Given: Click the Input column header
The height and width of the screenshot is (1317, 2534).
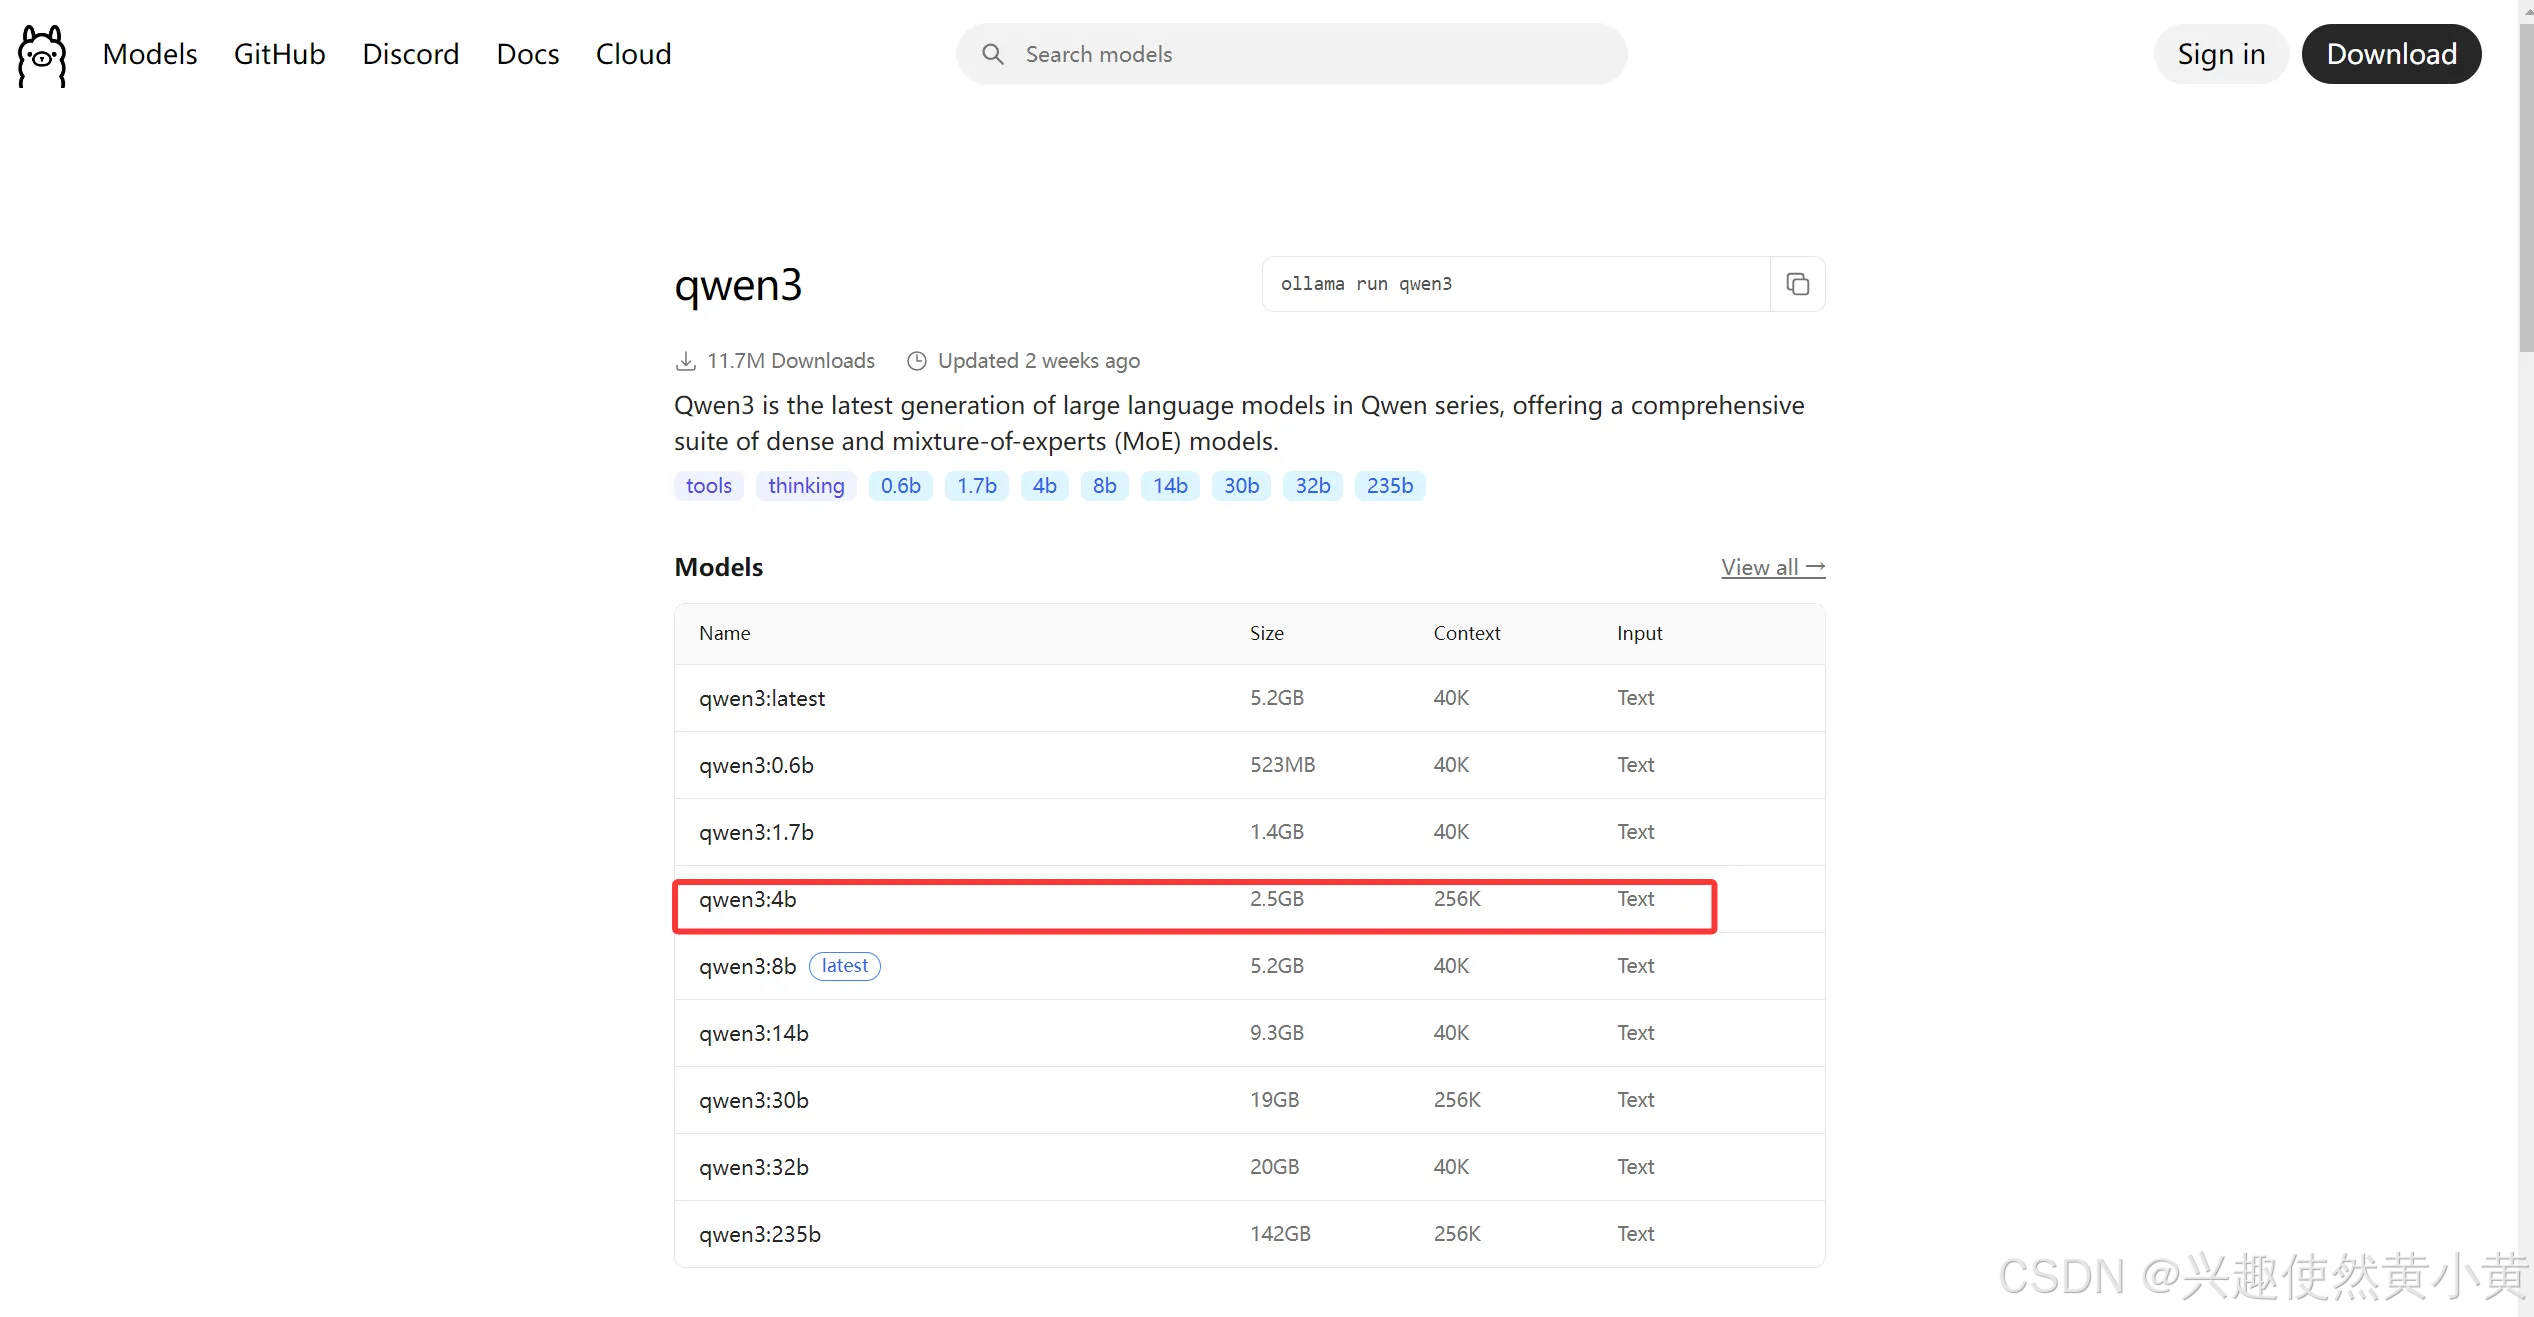Looking at the screenshot, I should coord(1639,633).
